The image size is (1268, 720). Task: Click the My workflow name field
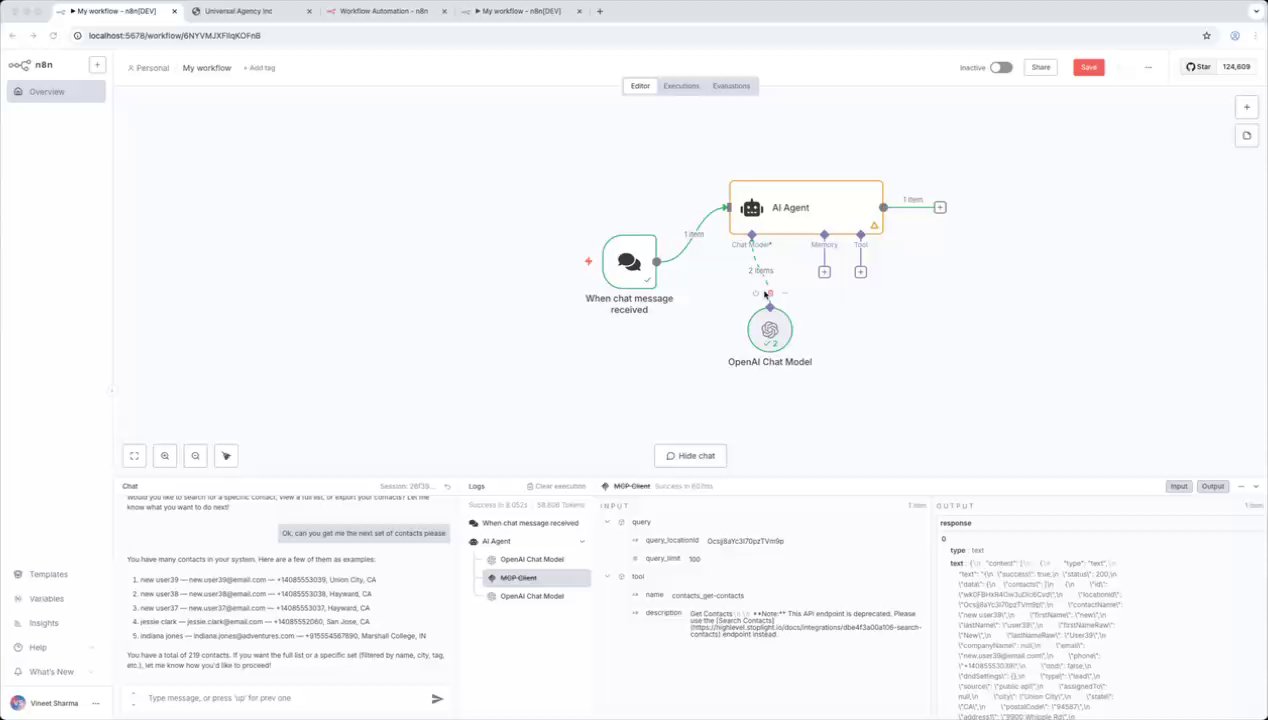point(207,68)
